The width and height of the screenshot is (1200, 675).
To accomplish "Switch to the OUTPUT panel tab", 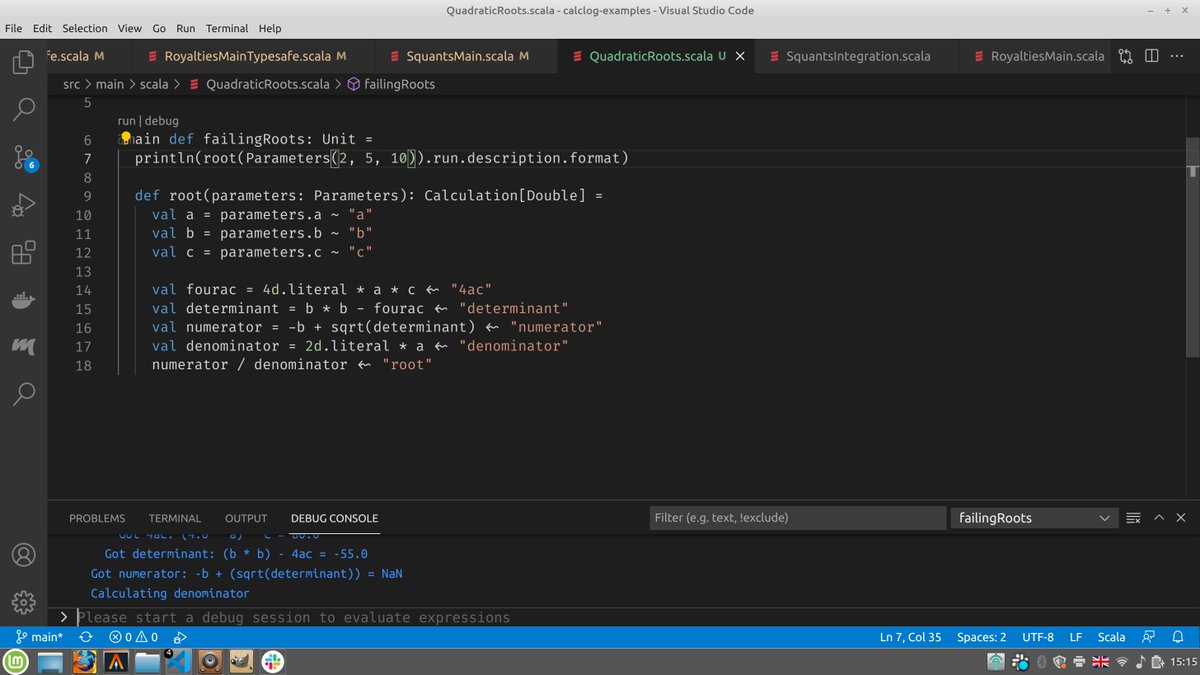I will point(246,518).
